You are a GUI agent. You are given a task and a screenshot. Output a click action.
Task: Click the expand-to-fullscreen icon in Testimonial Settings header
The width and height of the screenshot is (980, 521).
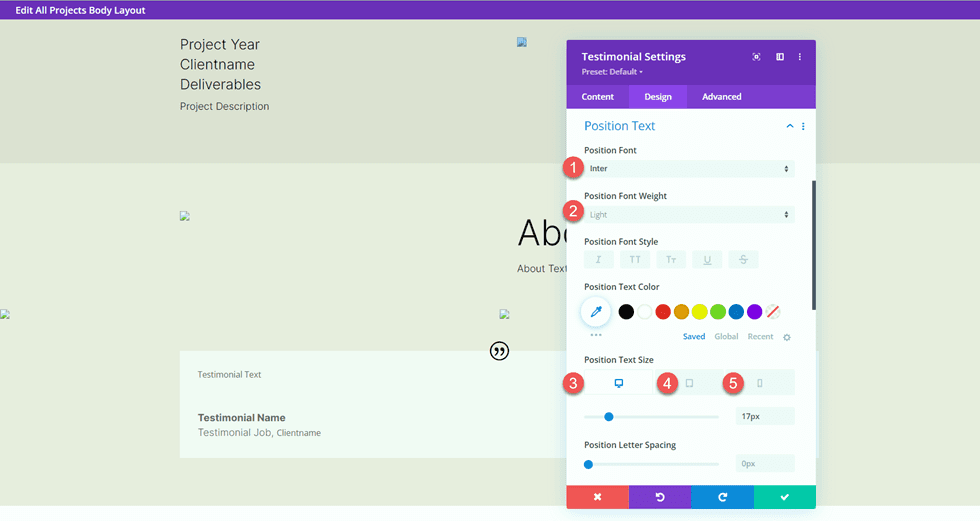coord(756,57)
